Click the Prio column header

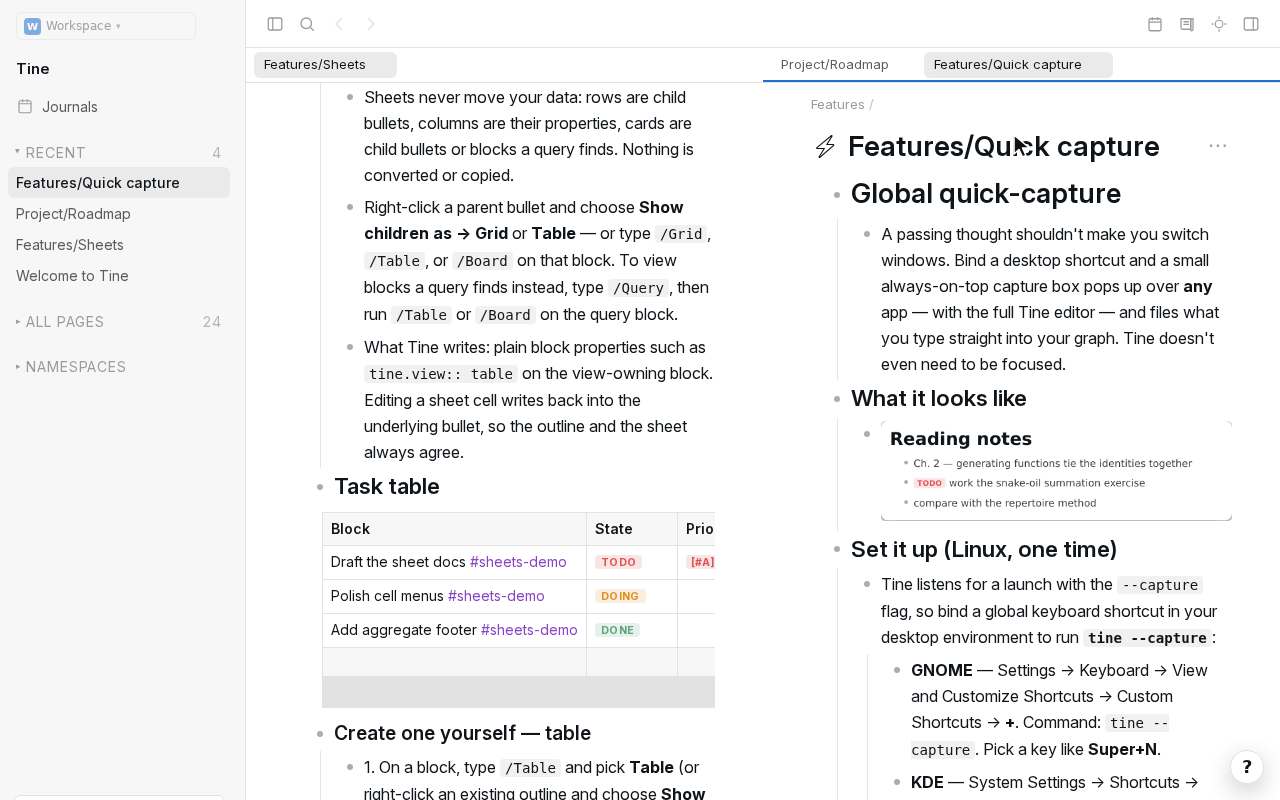(x=697, y=529)
